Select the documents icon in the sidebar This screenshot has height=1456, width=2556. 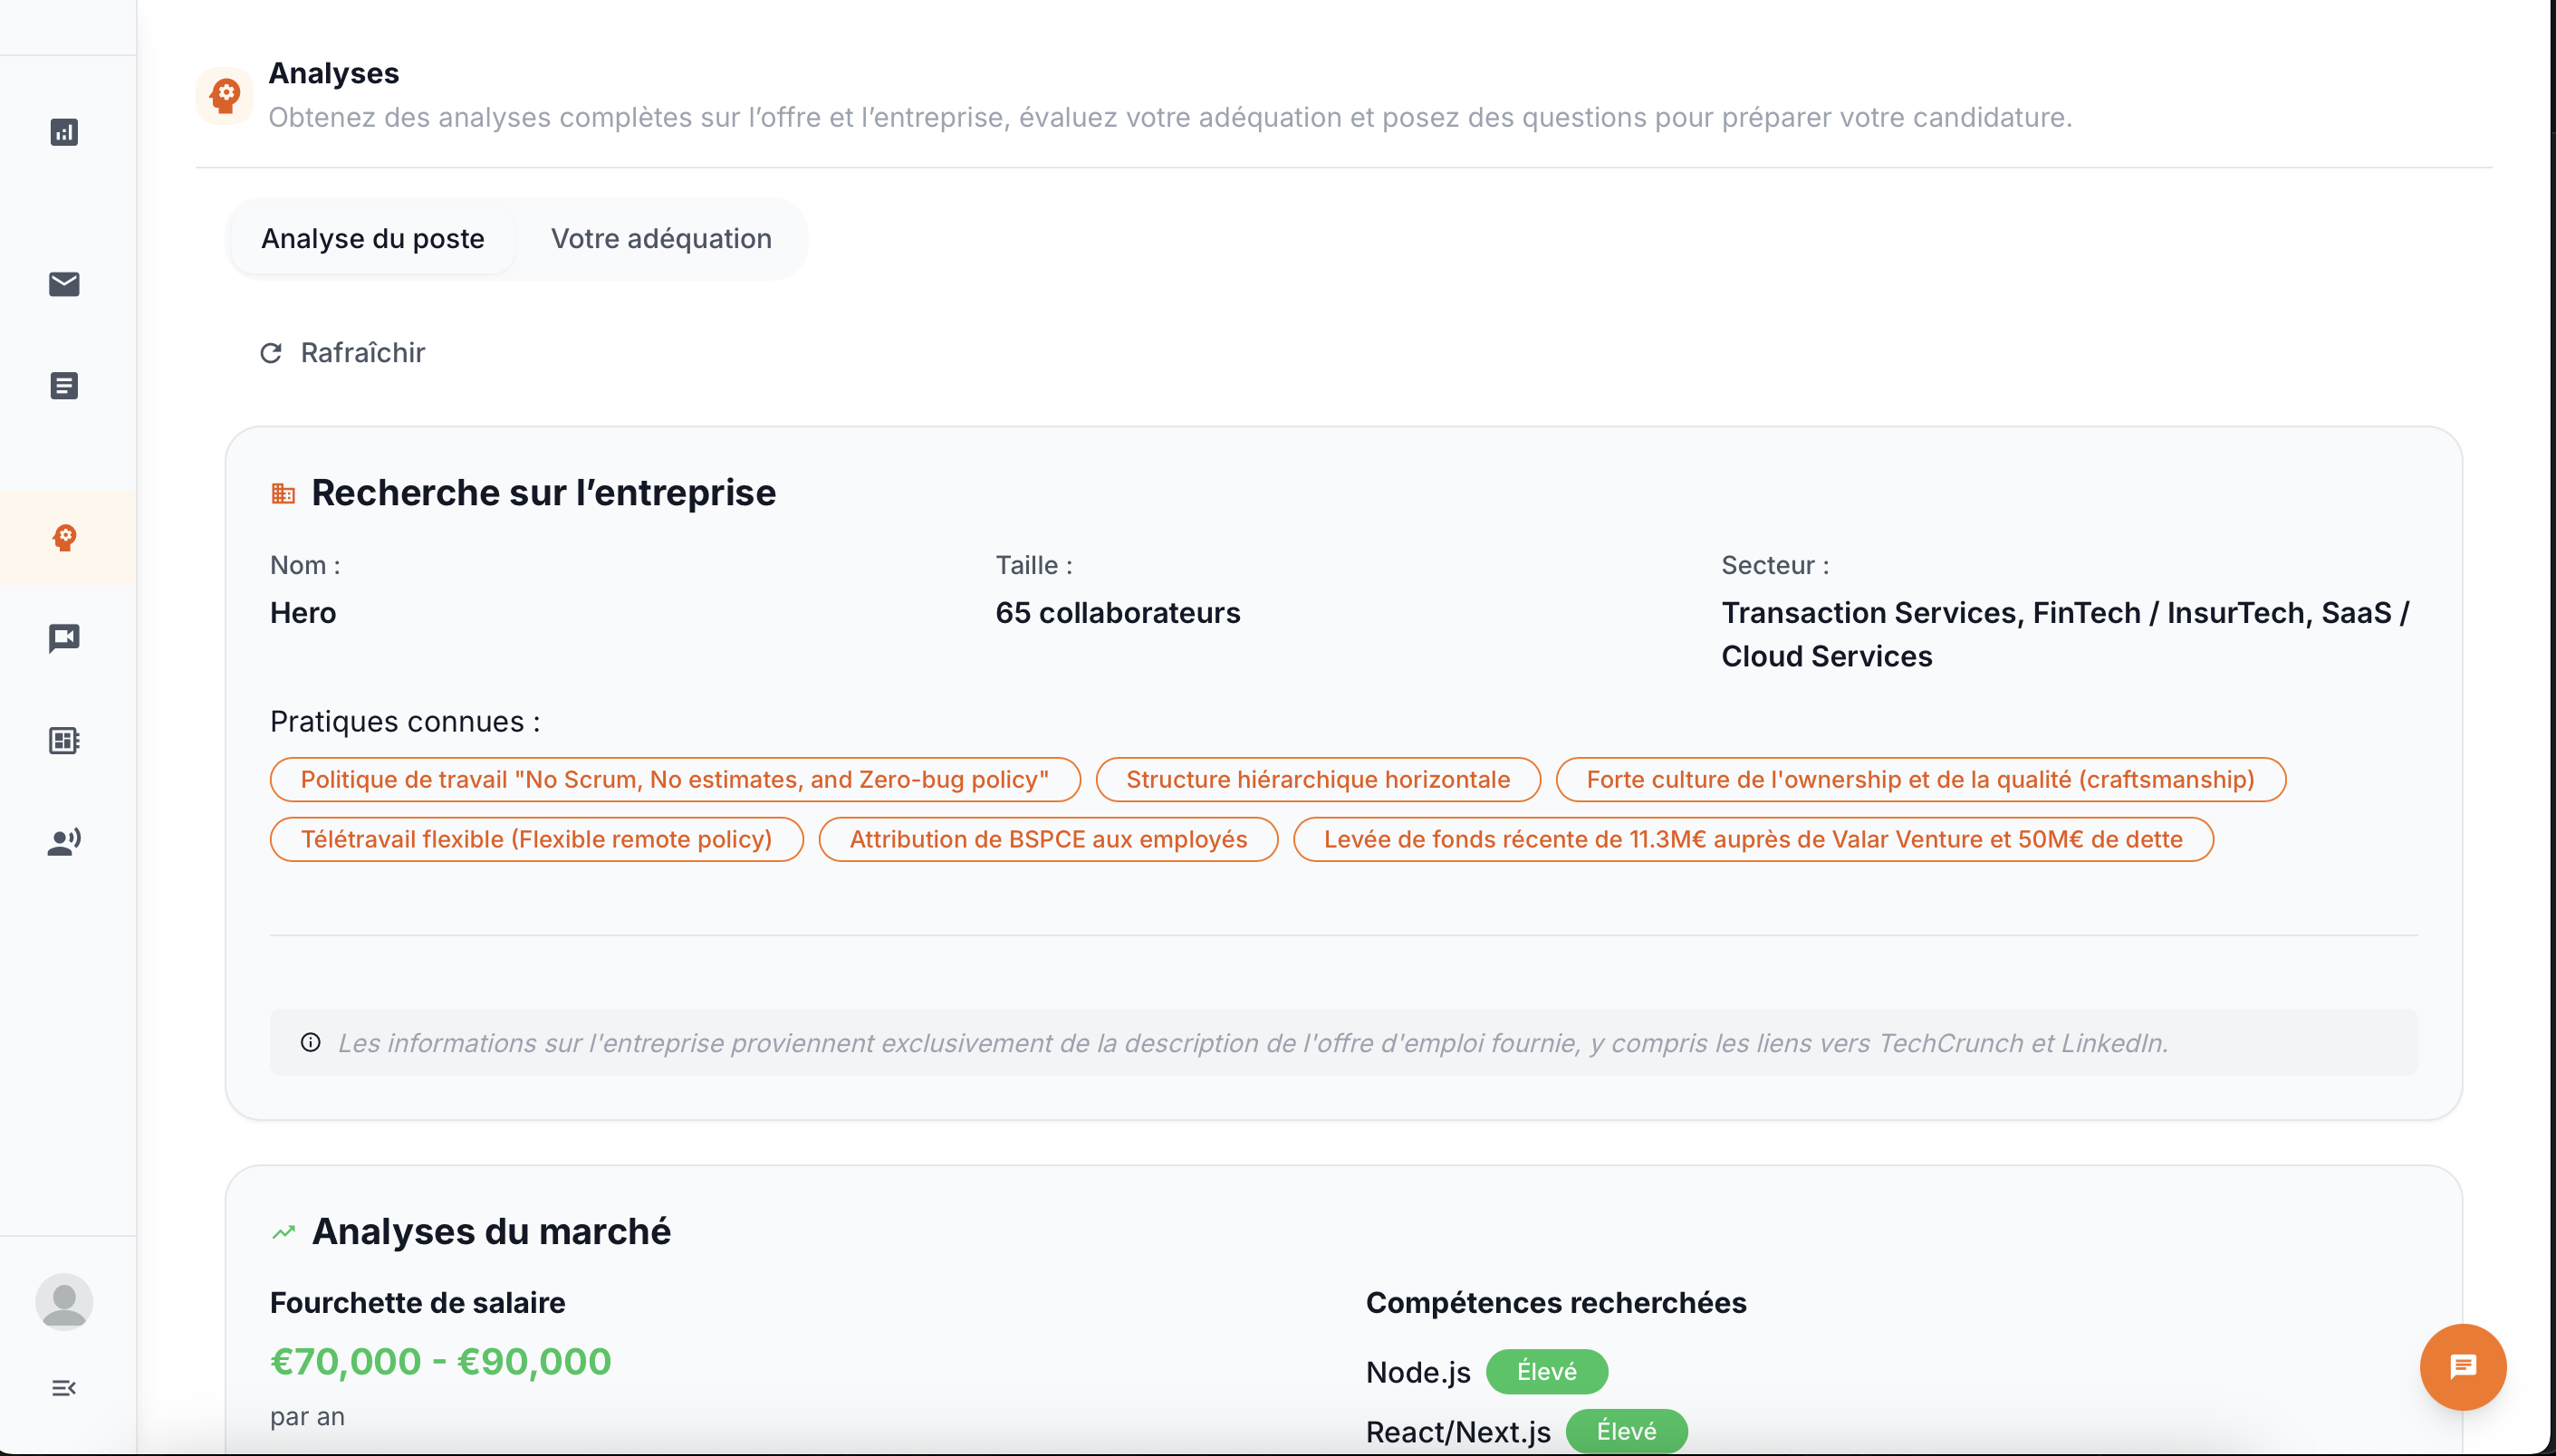64,385
